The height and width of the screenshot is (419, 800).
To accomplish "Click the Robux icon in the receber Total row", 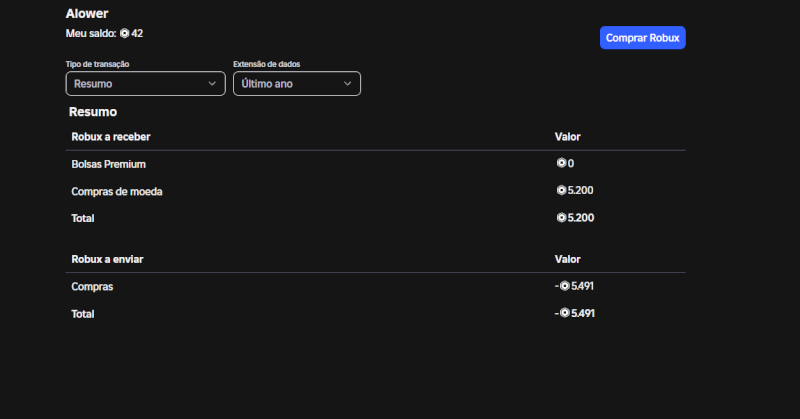I will (x=561, y=217).
